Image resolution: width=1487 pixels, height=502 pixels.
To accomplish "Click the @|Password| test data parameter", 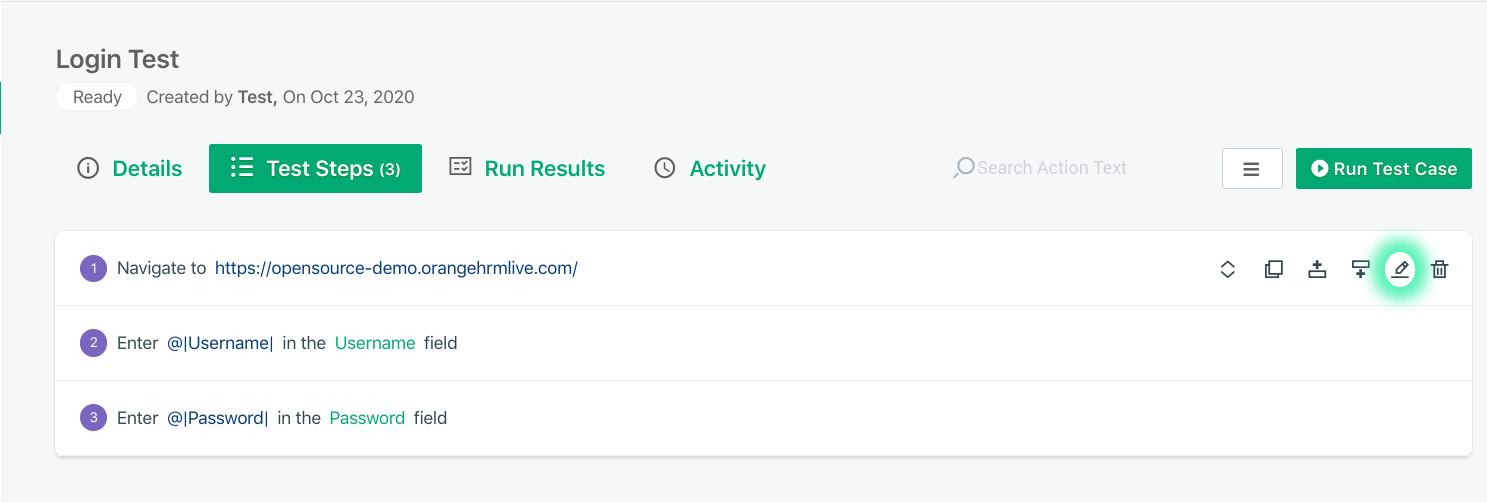I will (218, 418).
